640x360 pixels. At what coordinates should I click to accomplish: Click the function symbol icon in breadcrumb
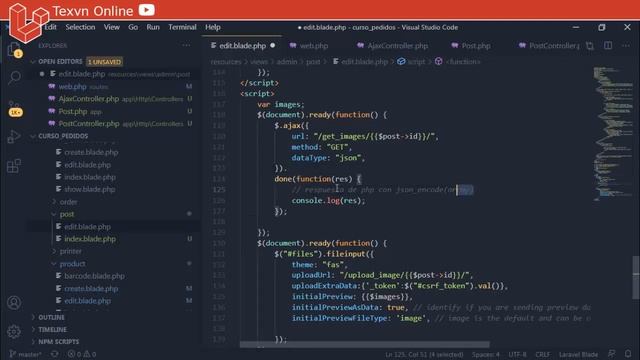pos(438,62)
